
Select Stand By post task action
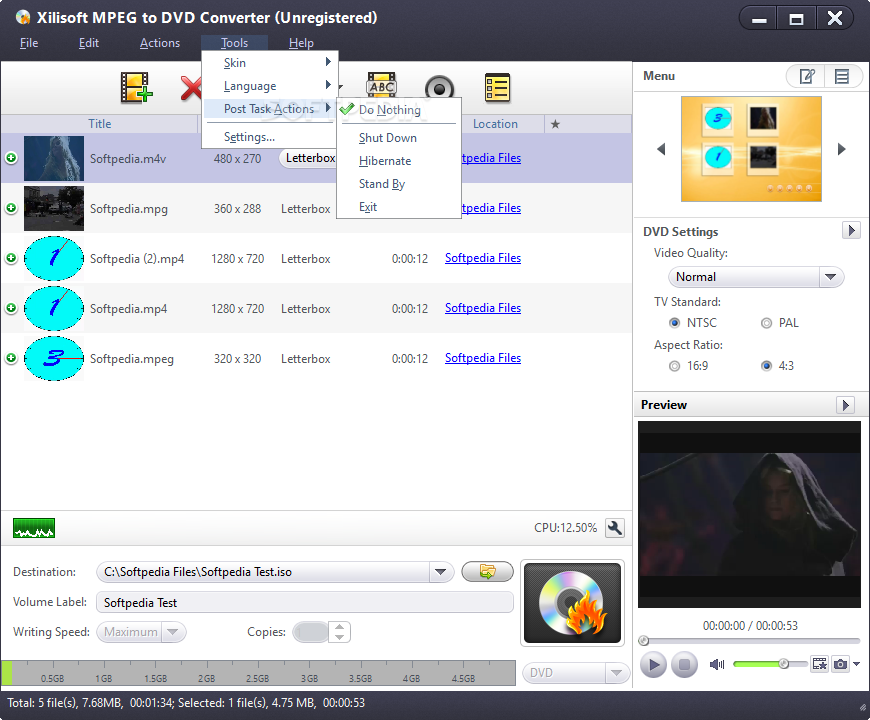pos(398,184)
